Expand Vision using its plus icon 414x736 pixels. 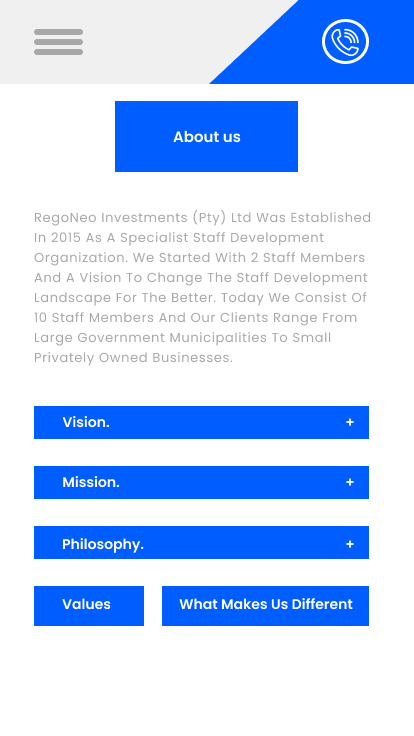(350, 422)
